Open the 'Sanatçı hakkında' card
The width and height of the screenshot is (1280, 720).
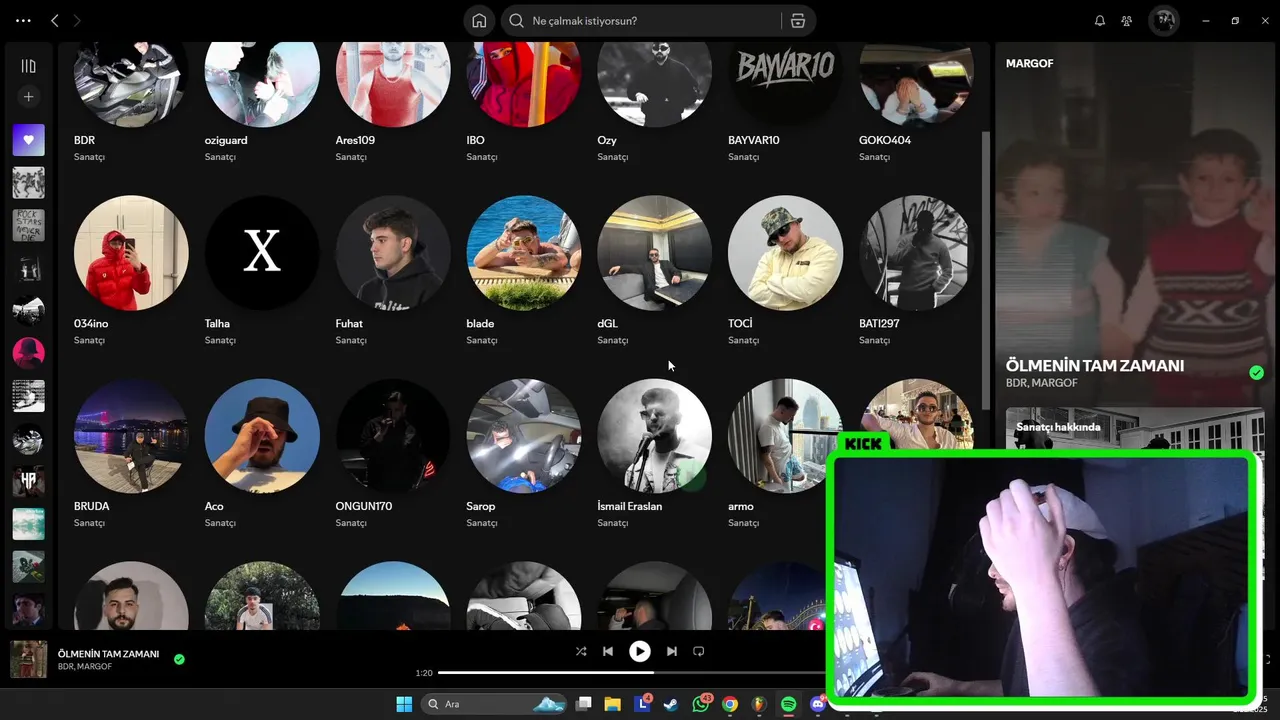pos(1135,428)
